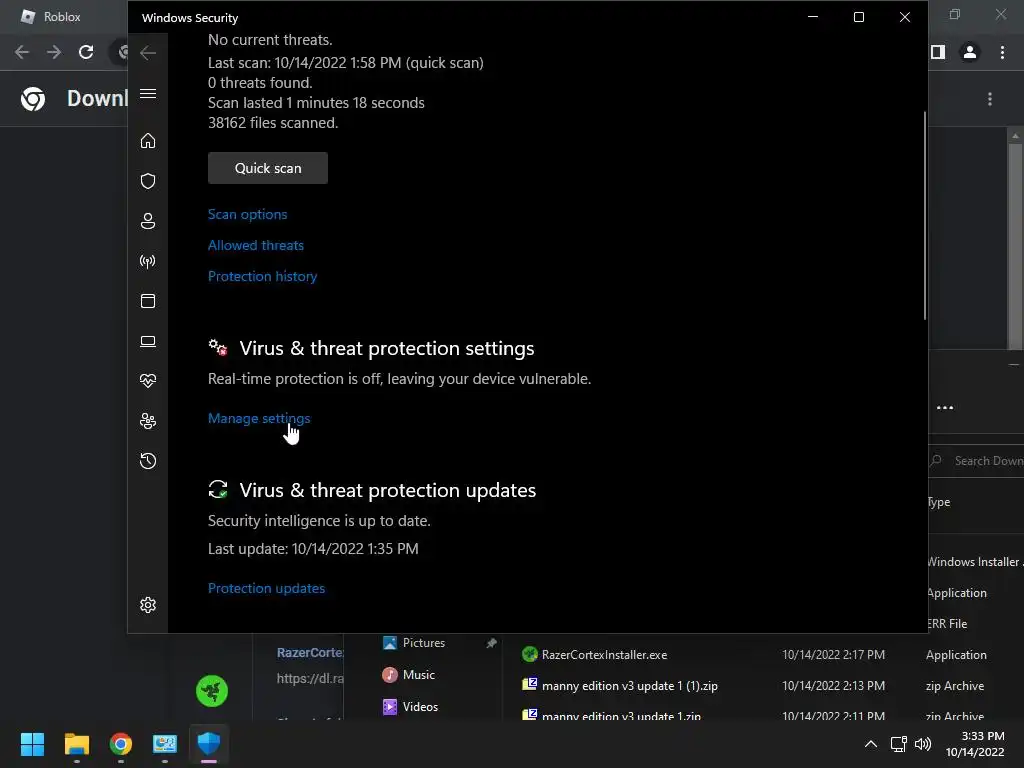This screenshot has width=1024, height=768.
Task: Go forward in Chrome browser
Action: tap(54, 52)
